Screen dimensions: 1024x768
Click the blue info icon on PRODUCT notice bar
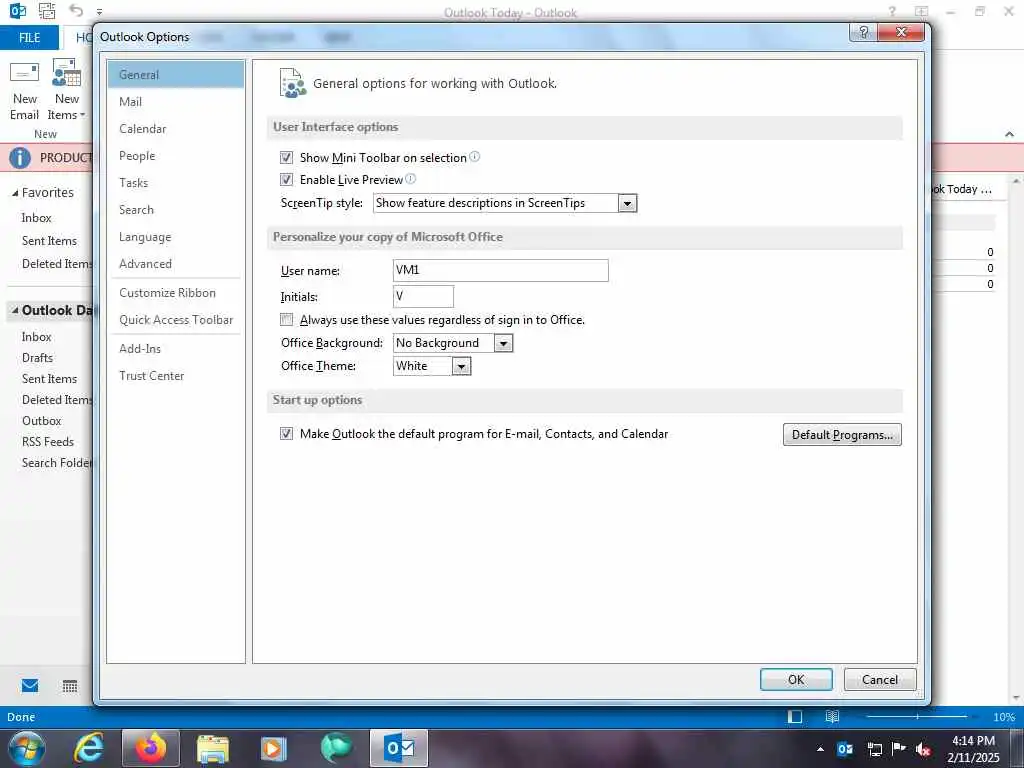tap(20, 157)
